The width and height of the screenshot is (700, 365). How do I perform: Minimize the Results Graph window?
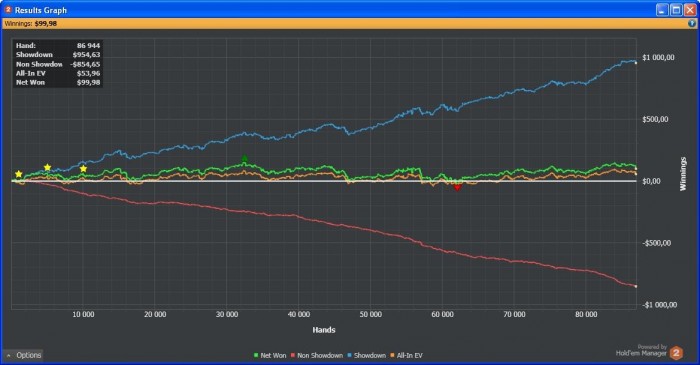(662, 10)
